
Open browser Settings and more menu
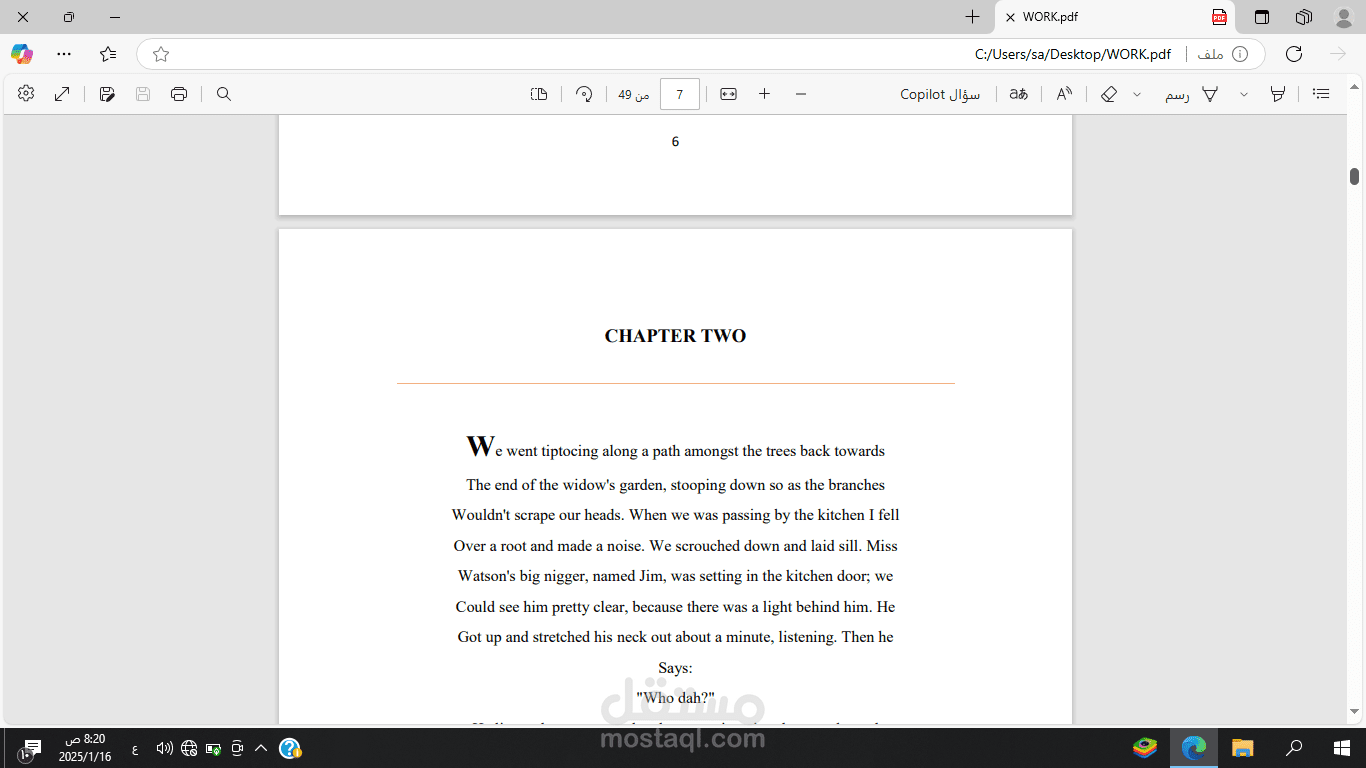coord(64,54)
